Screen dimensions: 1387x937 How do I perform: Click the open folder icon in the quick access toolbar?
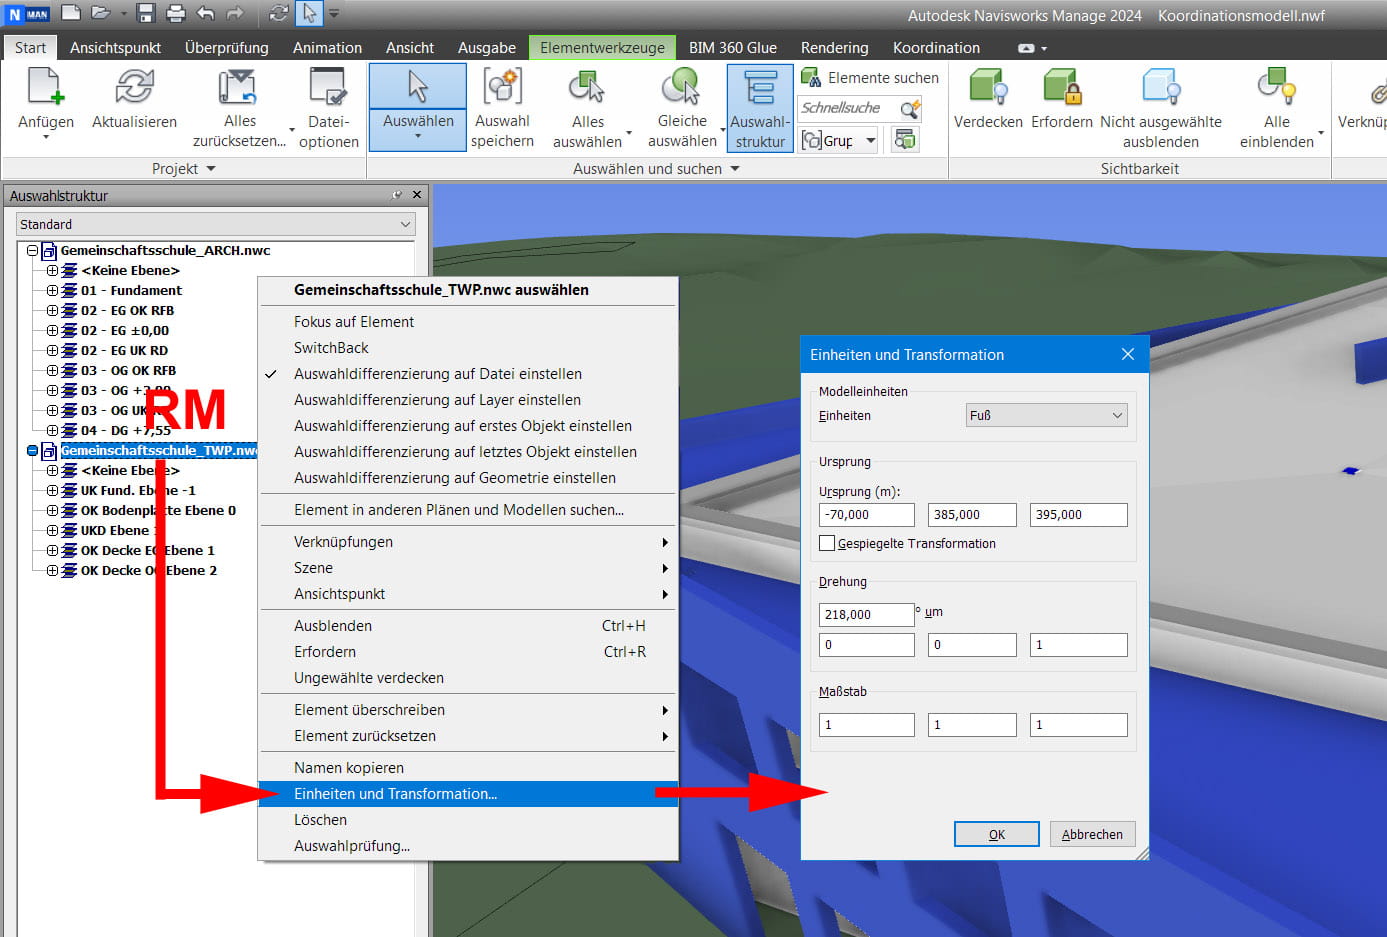101,13
